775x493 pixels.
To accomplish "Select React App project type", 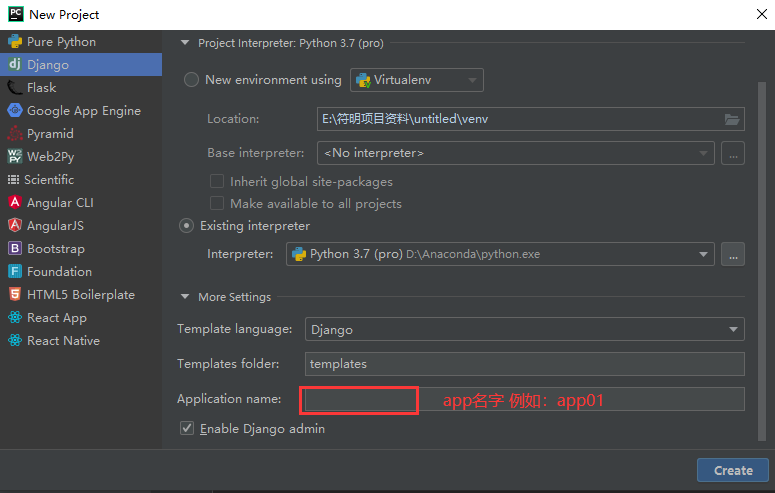I will pos(81,317).
